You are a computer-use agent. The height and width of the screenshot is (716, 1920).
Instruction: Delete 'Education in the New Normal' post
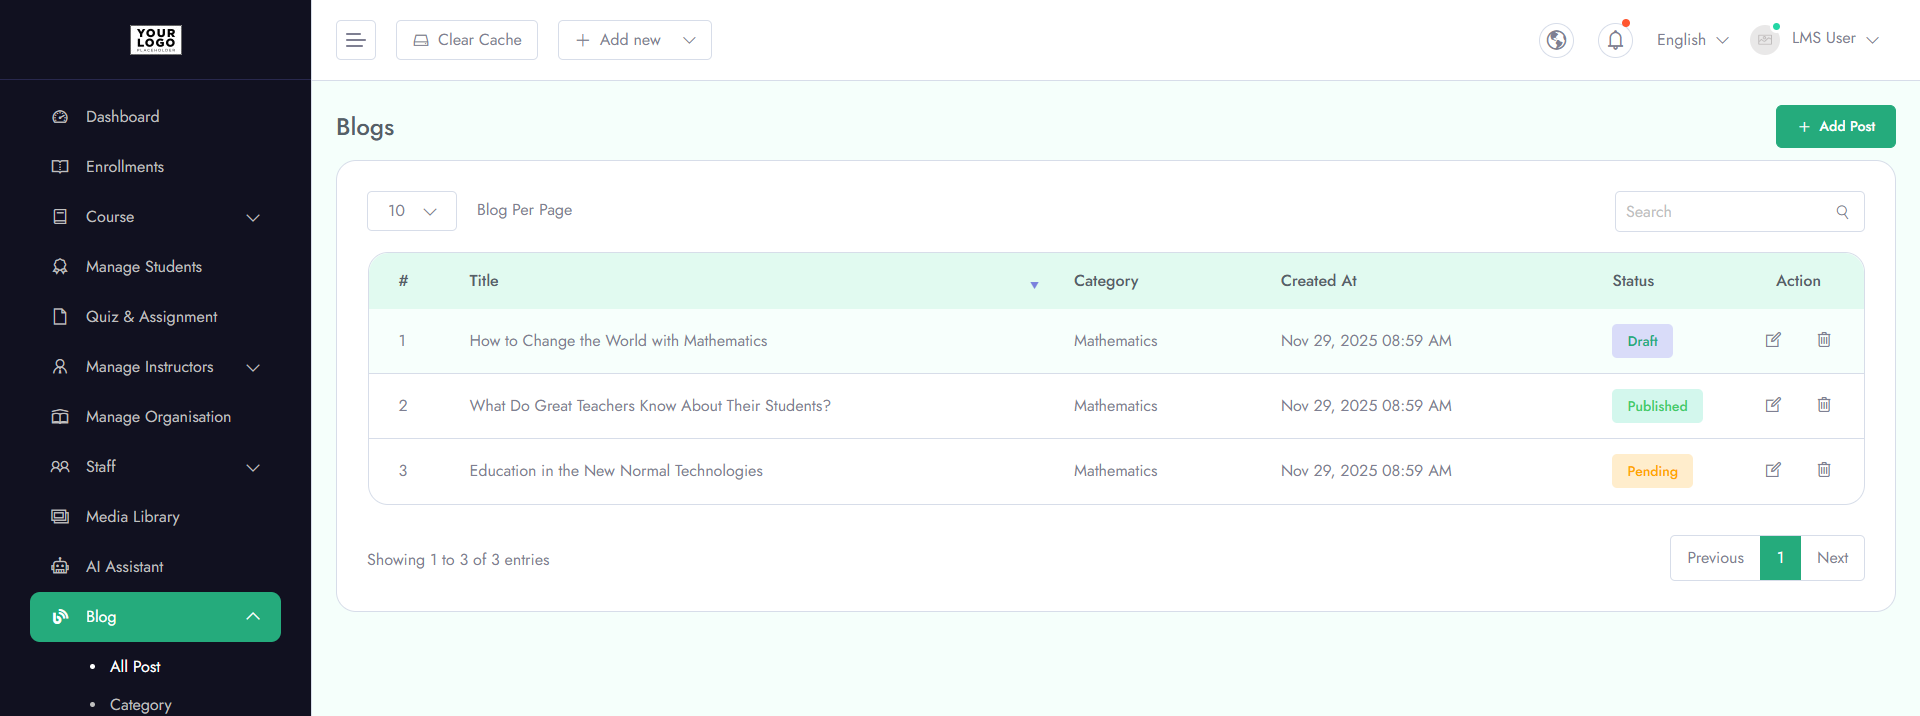tap(1824, 470)
